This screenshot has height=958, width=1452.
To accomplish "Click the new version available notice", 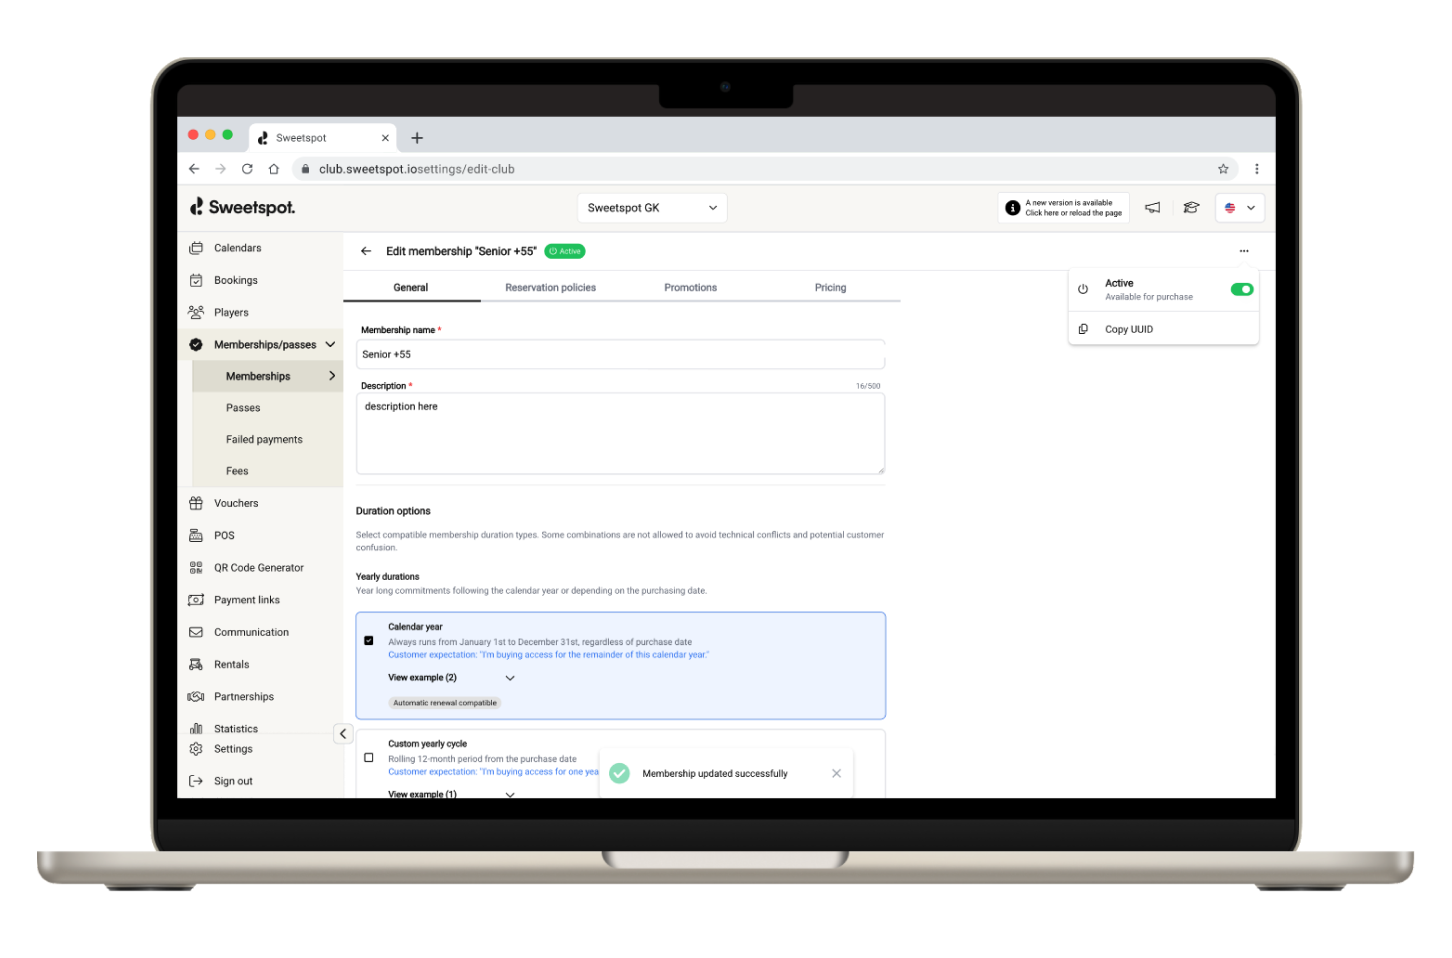I will pos(1063,208).
